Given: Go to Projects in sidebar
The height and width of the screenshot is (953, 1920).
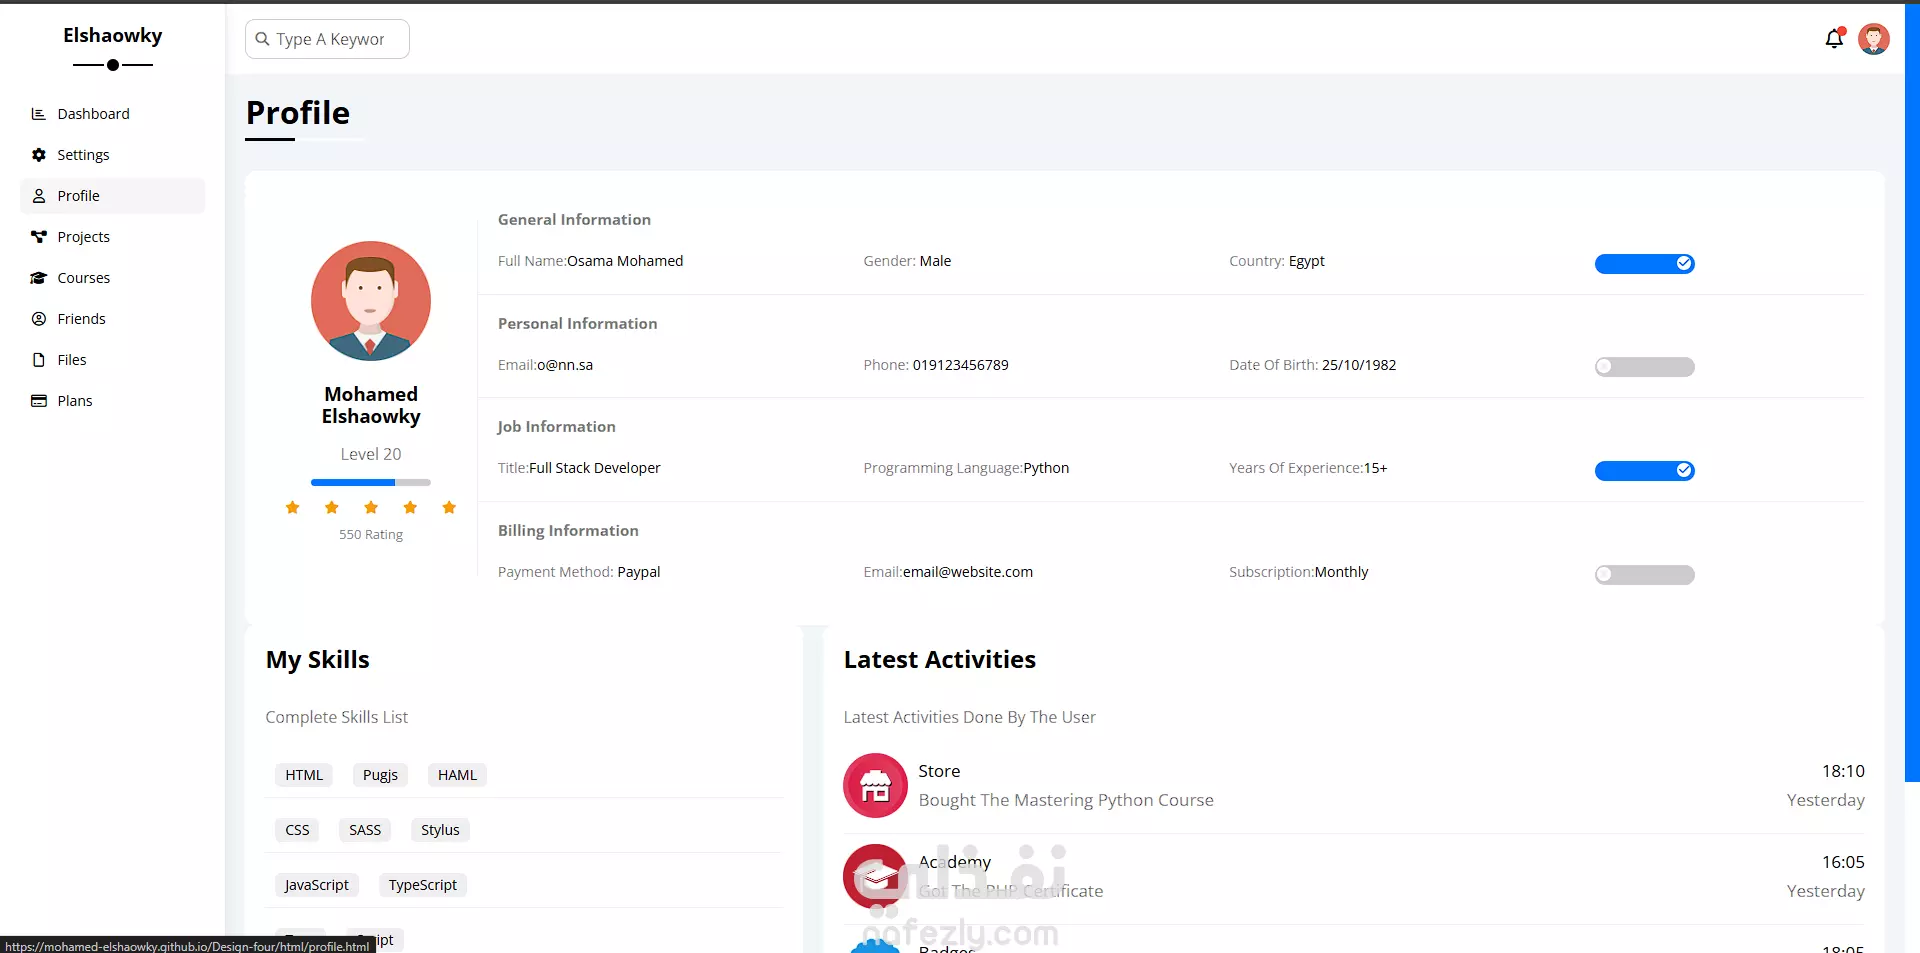Looking at the screenshot, I should click(x=112, y=237).
